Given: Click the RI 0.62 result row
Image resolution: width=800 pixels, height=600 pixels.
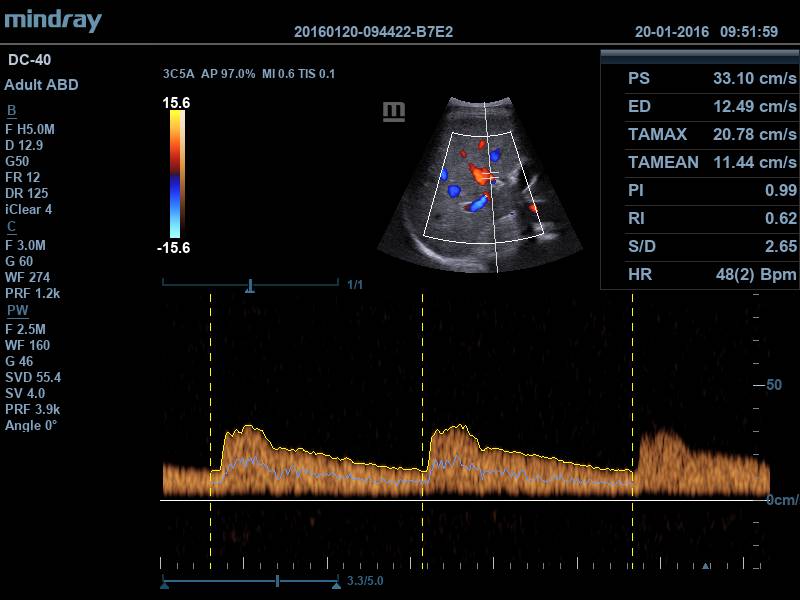Looking at the screenshot, I should (x=700, y=218).
